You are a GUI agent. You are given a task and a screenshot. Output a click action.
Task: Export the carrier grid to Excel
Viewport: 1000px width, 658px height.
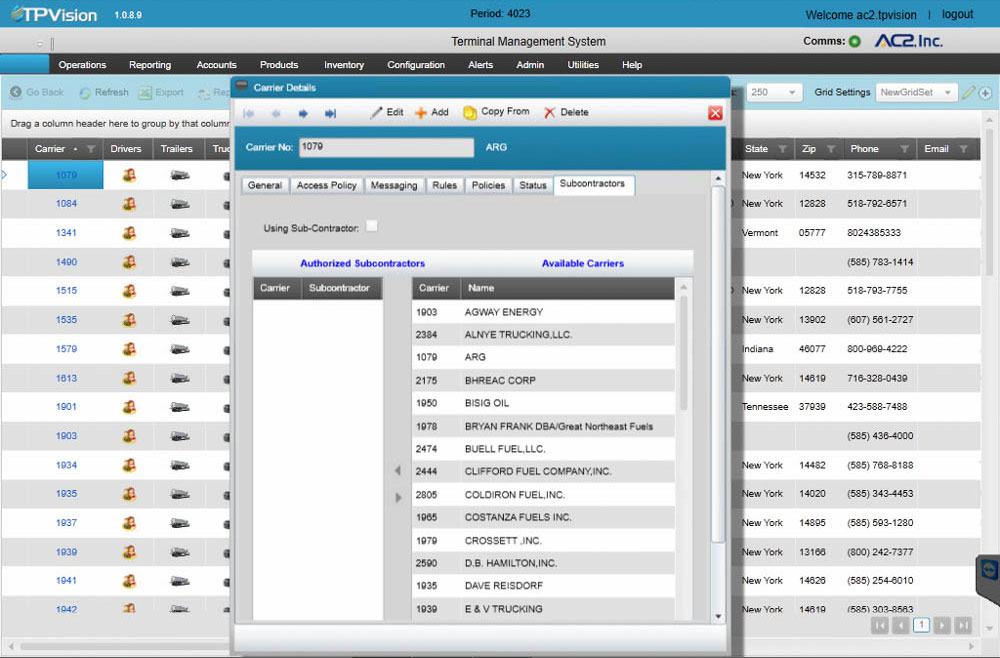coord(160,92)
